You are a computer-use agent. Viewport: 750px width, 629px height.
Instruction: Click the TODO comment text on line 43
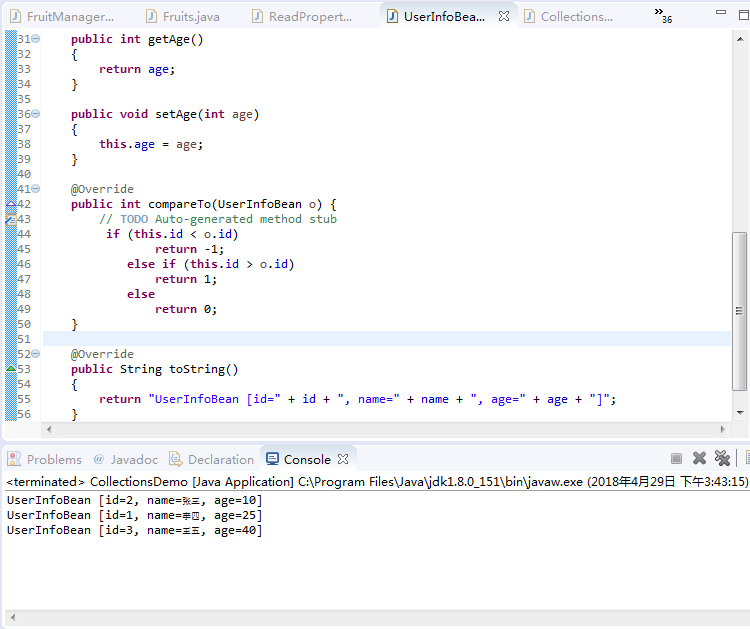[218, 219]
